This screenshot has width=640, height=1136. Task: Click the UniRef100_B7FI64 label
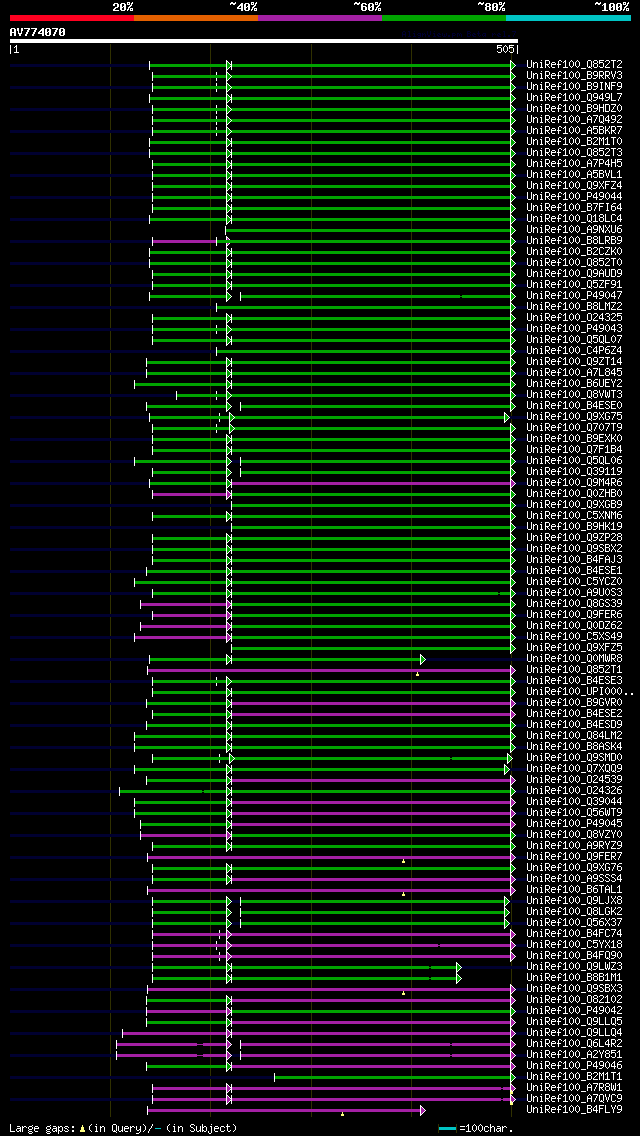[574, 207]
